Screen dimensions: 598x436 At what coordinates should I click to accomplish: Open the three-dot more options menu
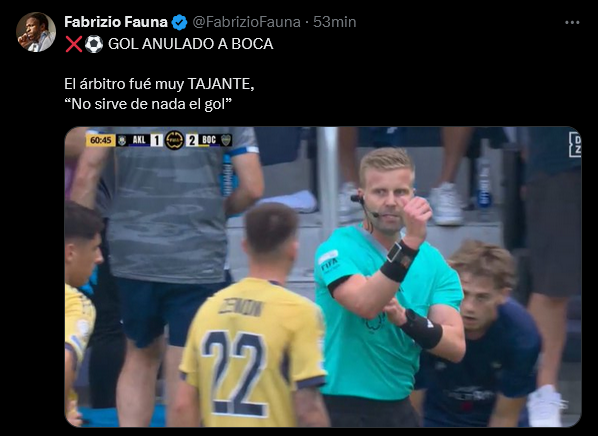tap(572, 23)
